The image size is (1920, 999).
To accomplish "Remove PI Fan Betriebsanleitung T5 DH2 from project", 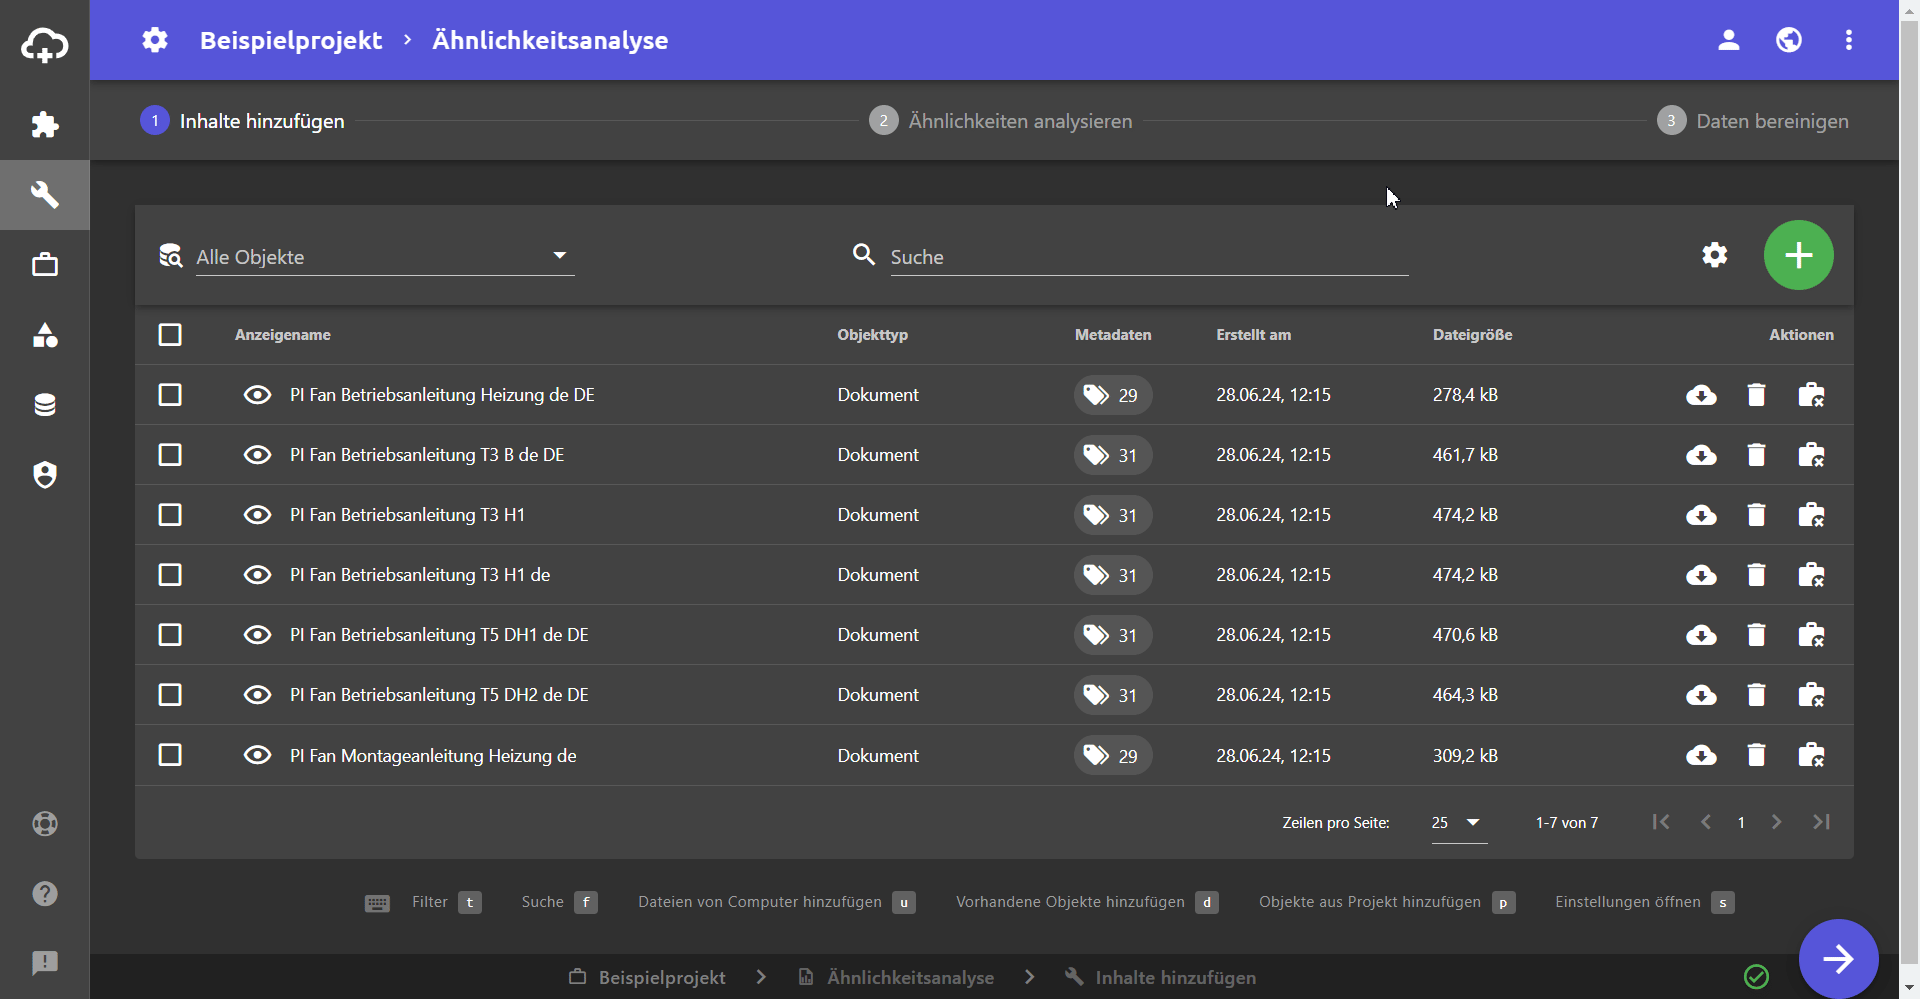I will 1811,695.
